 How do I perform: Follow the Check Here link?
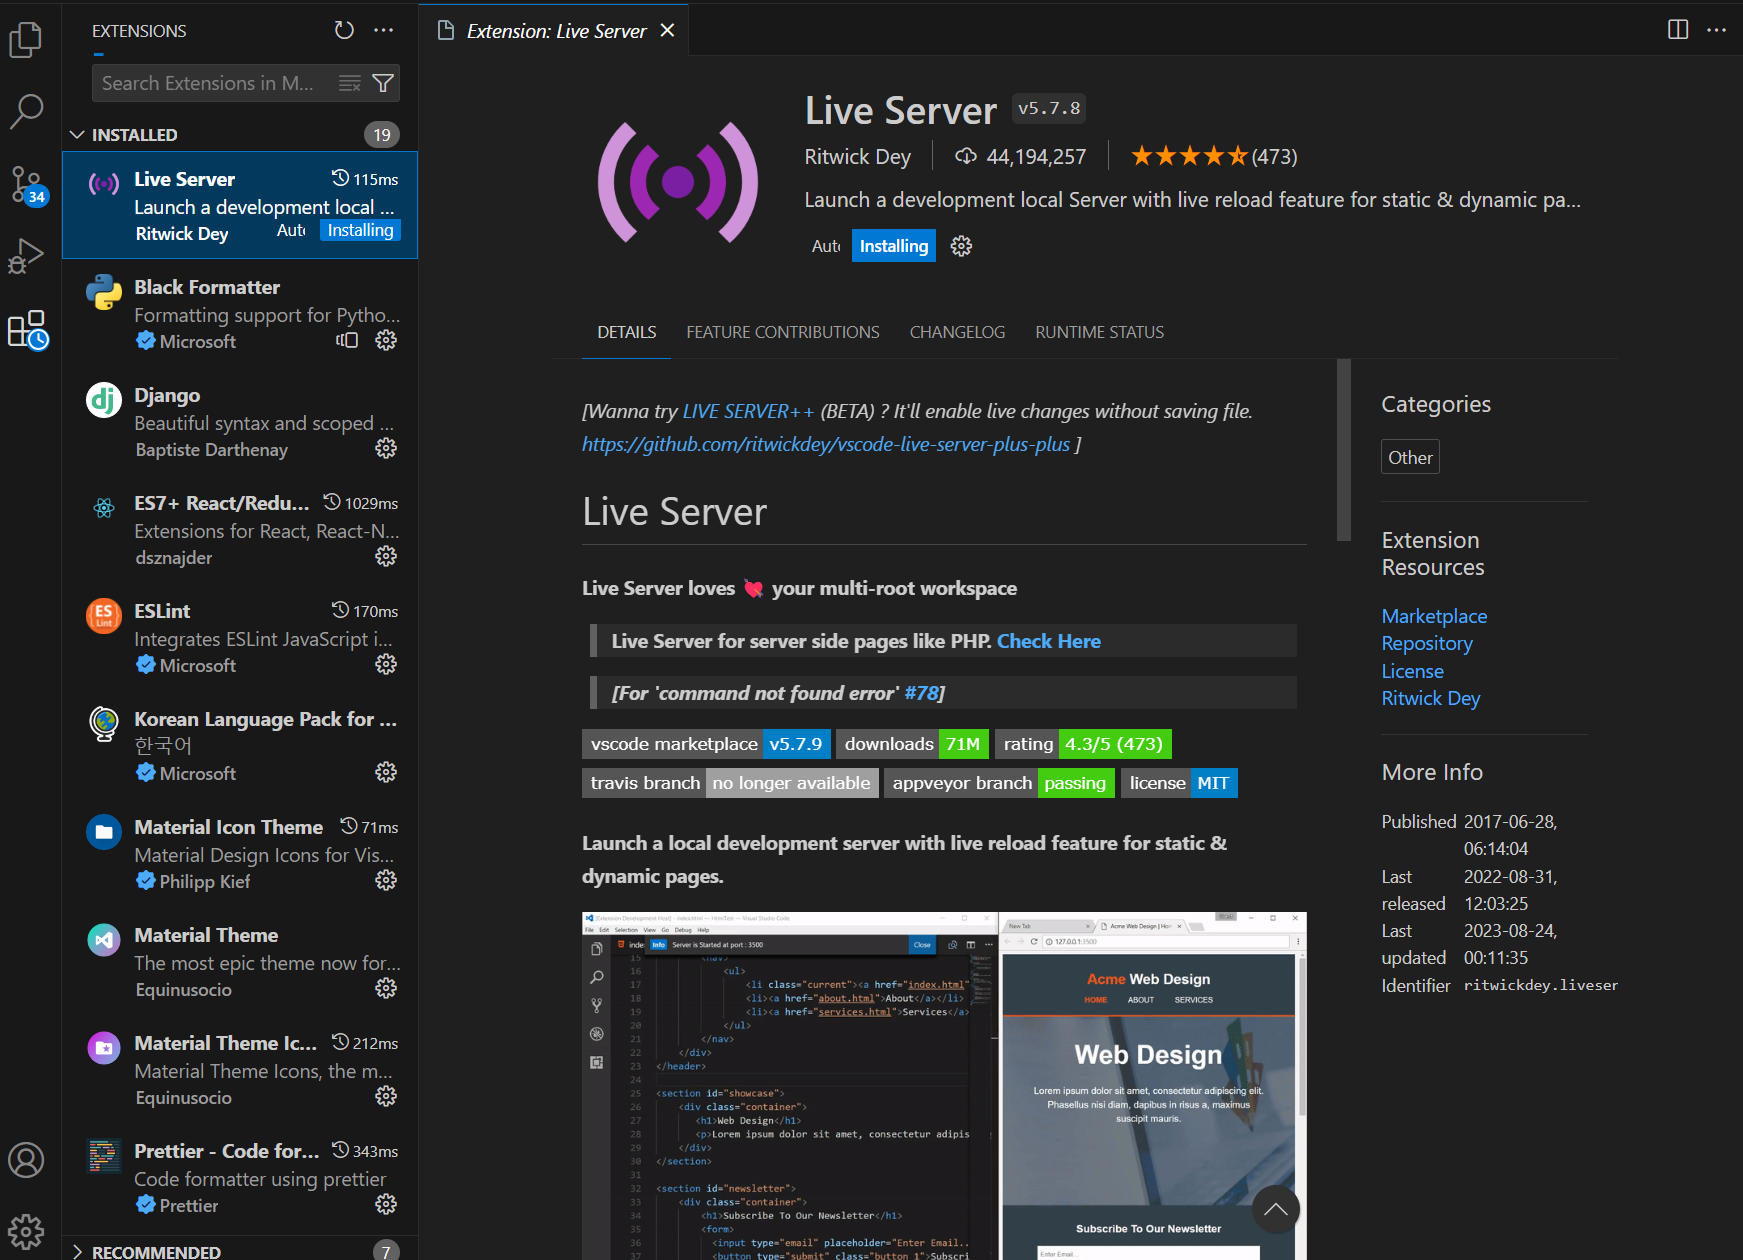click(1049, 641)
